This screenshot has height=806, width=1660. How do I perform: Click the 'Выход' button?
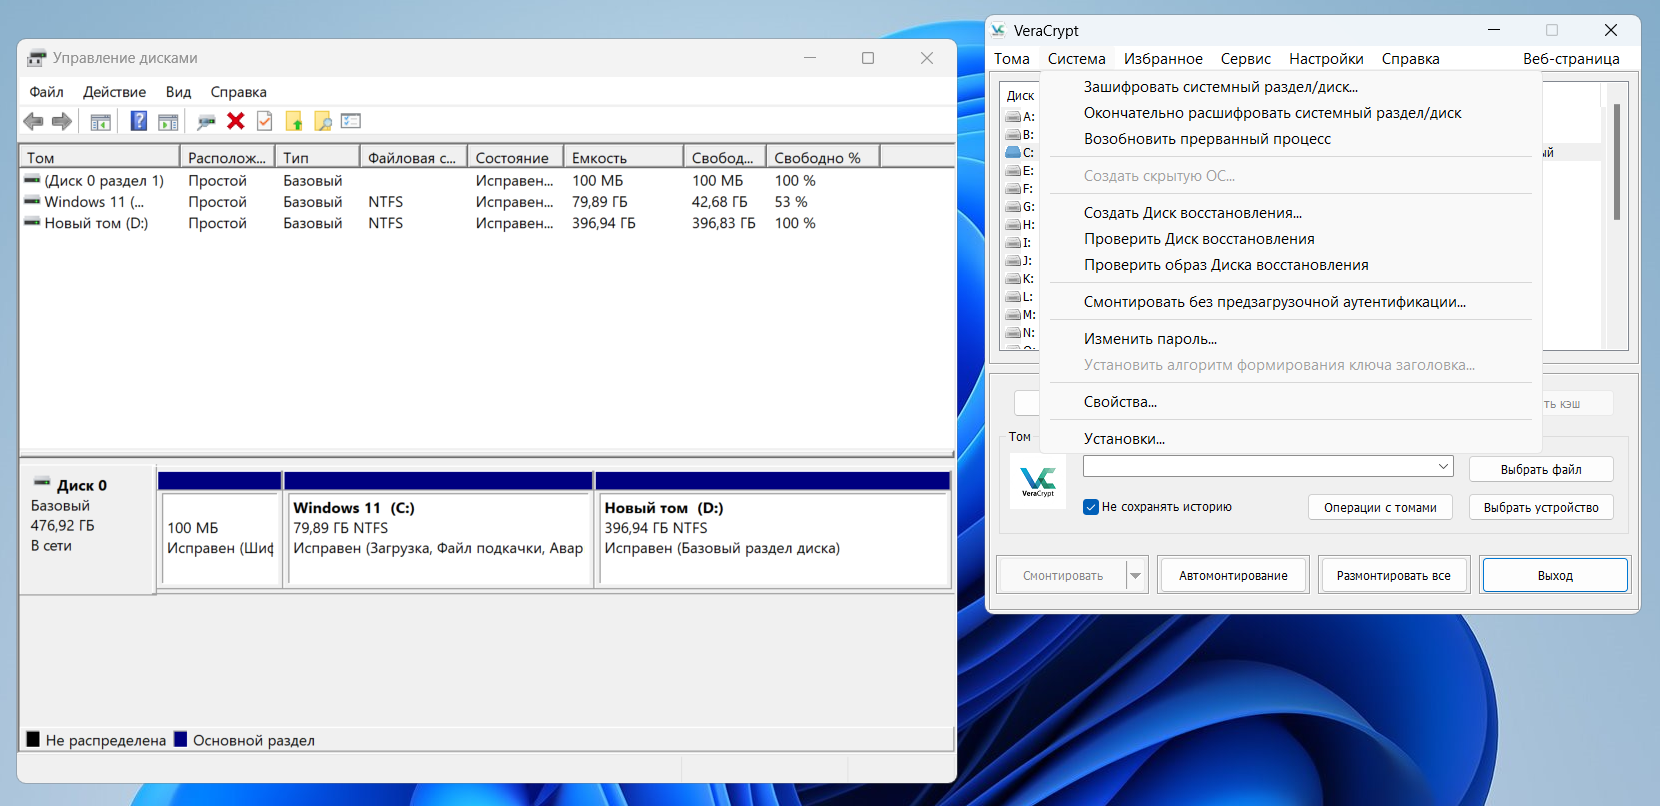coord(1555,576)
